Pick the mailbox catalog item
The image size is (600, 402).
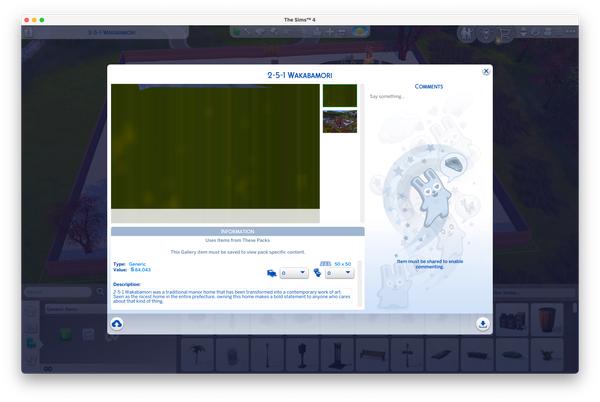302,355
